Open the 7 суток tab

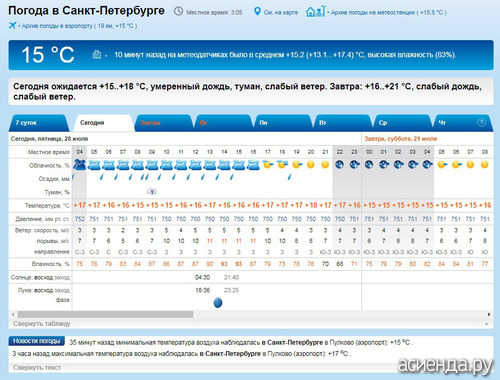coord(38,123)
